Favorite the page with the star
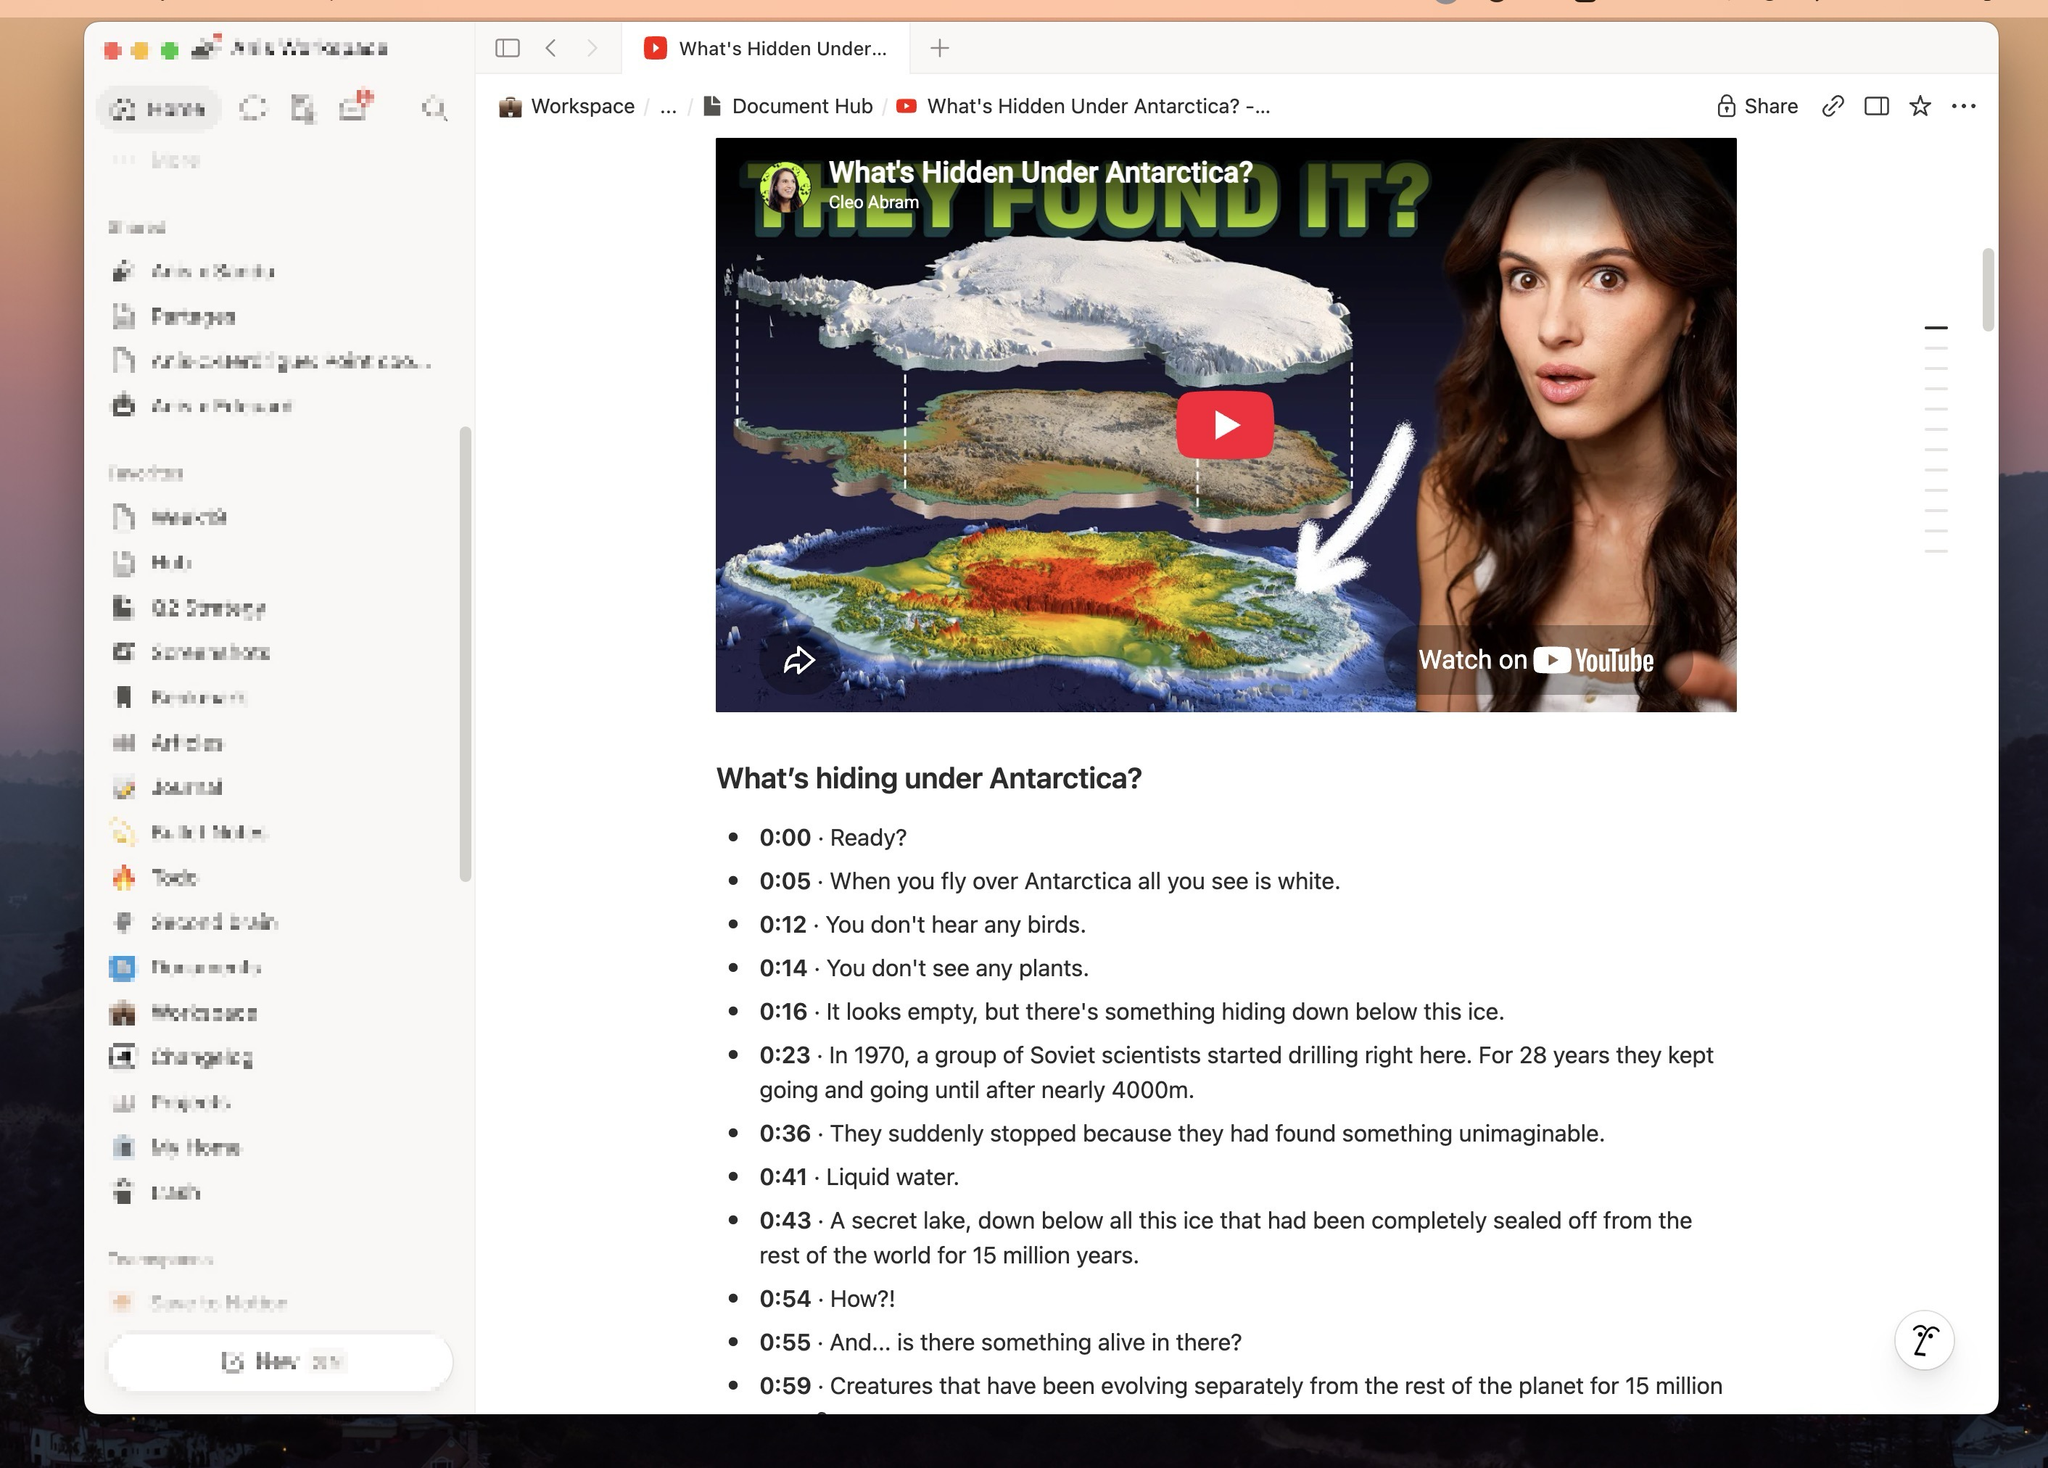The width and height of the screenshot is (2048, 1468). click(x=1920, y=106)
